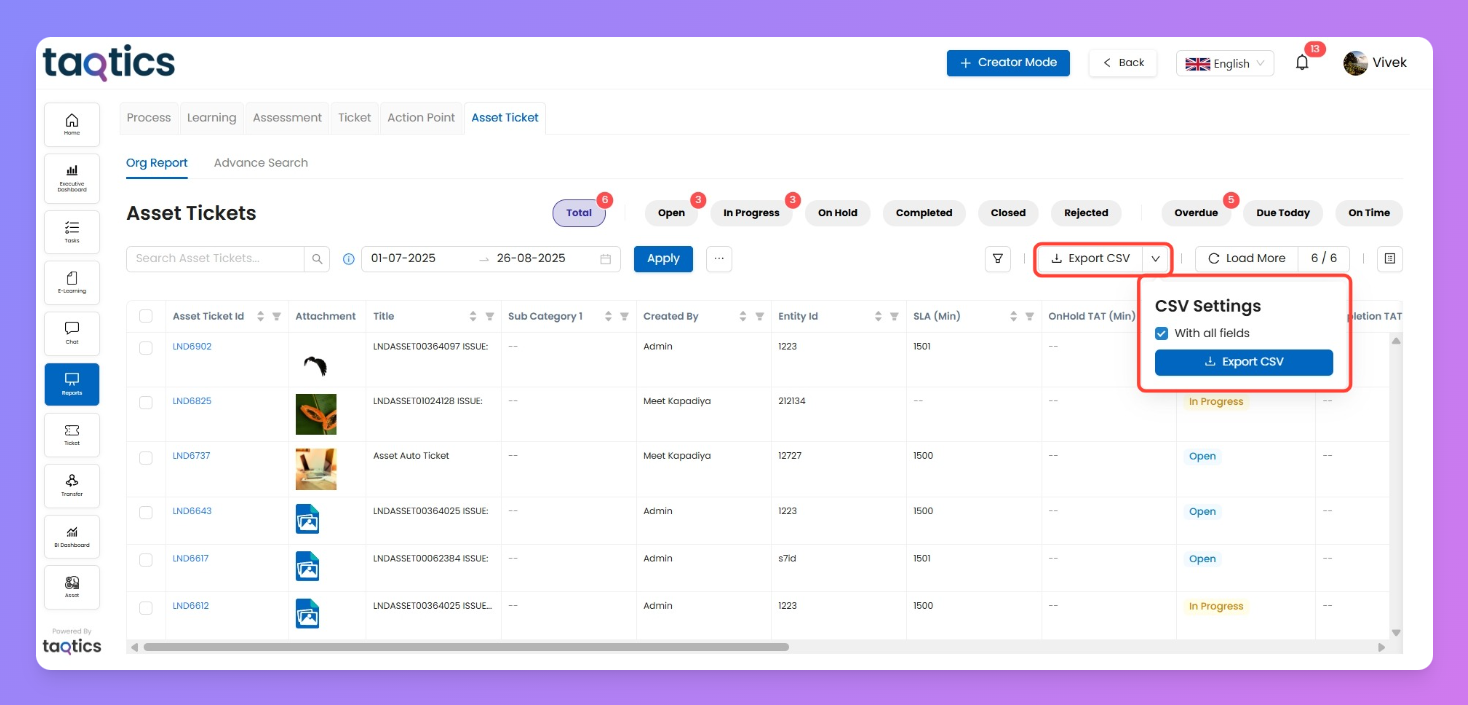Tick the select-all checkbox in table header
Screen dimensions: 1468x705
coord(146,316)
